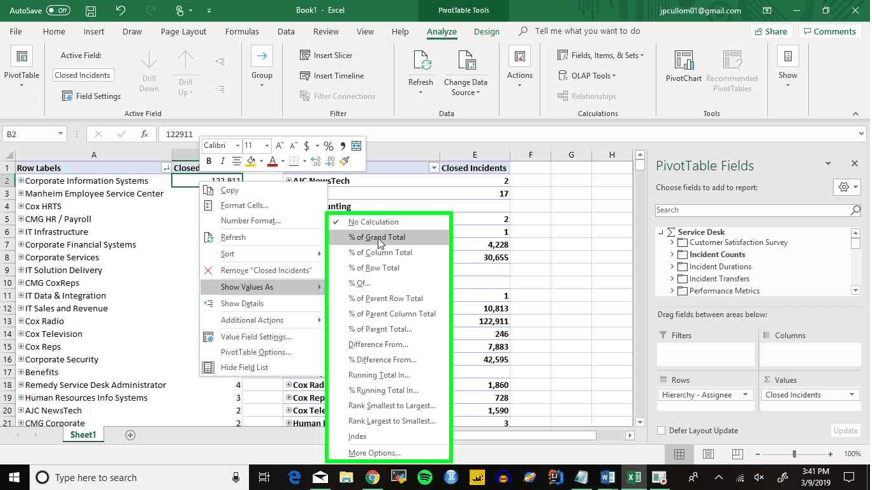
Task: Click the Share button
Action: click(771, 32)
